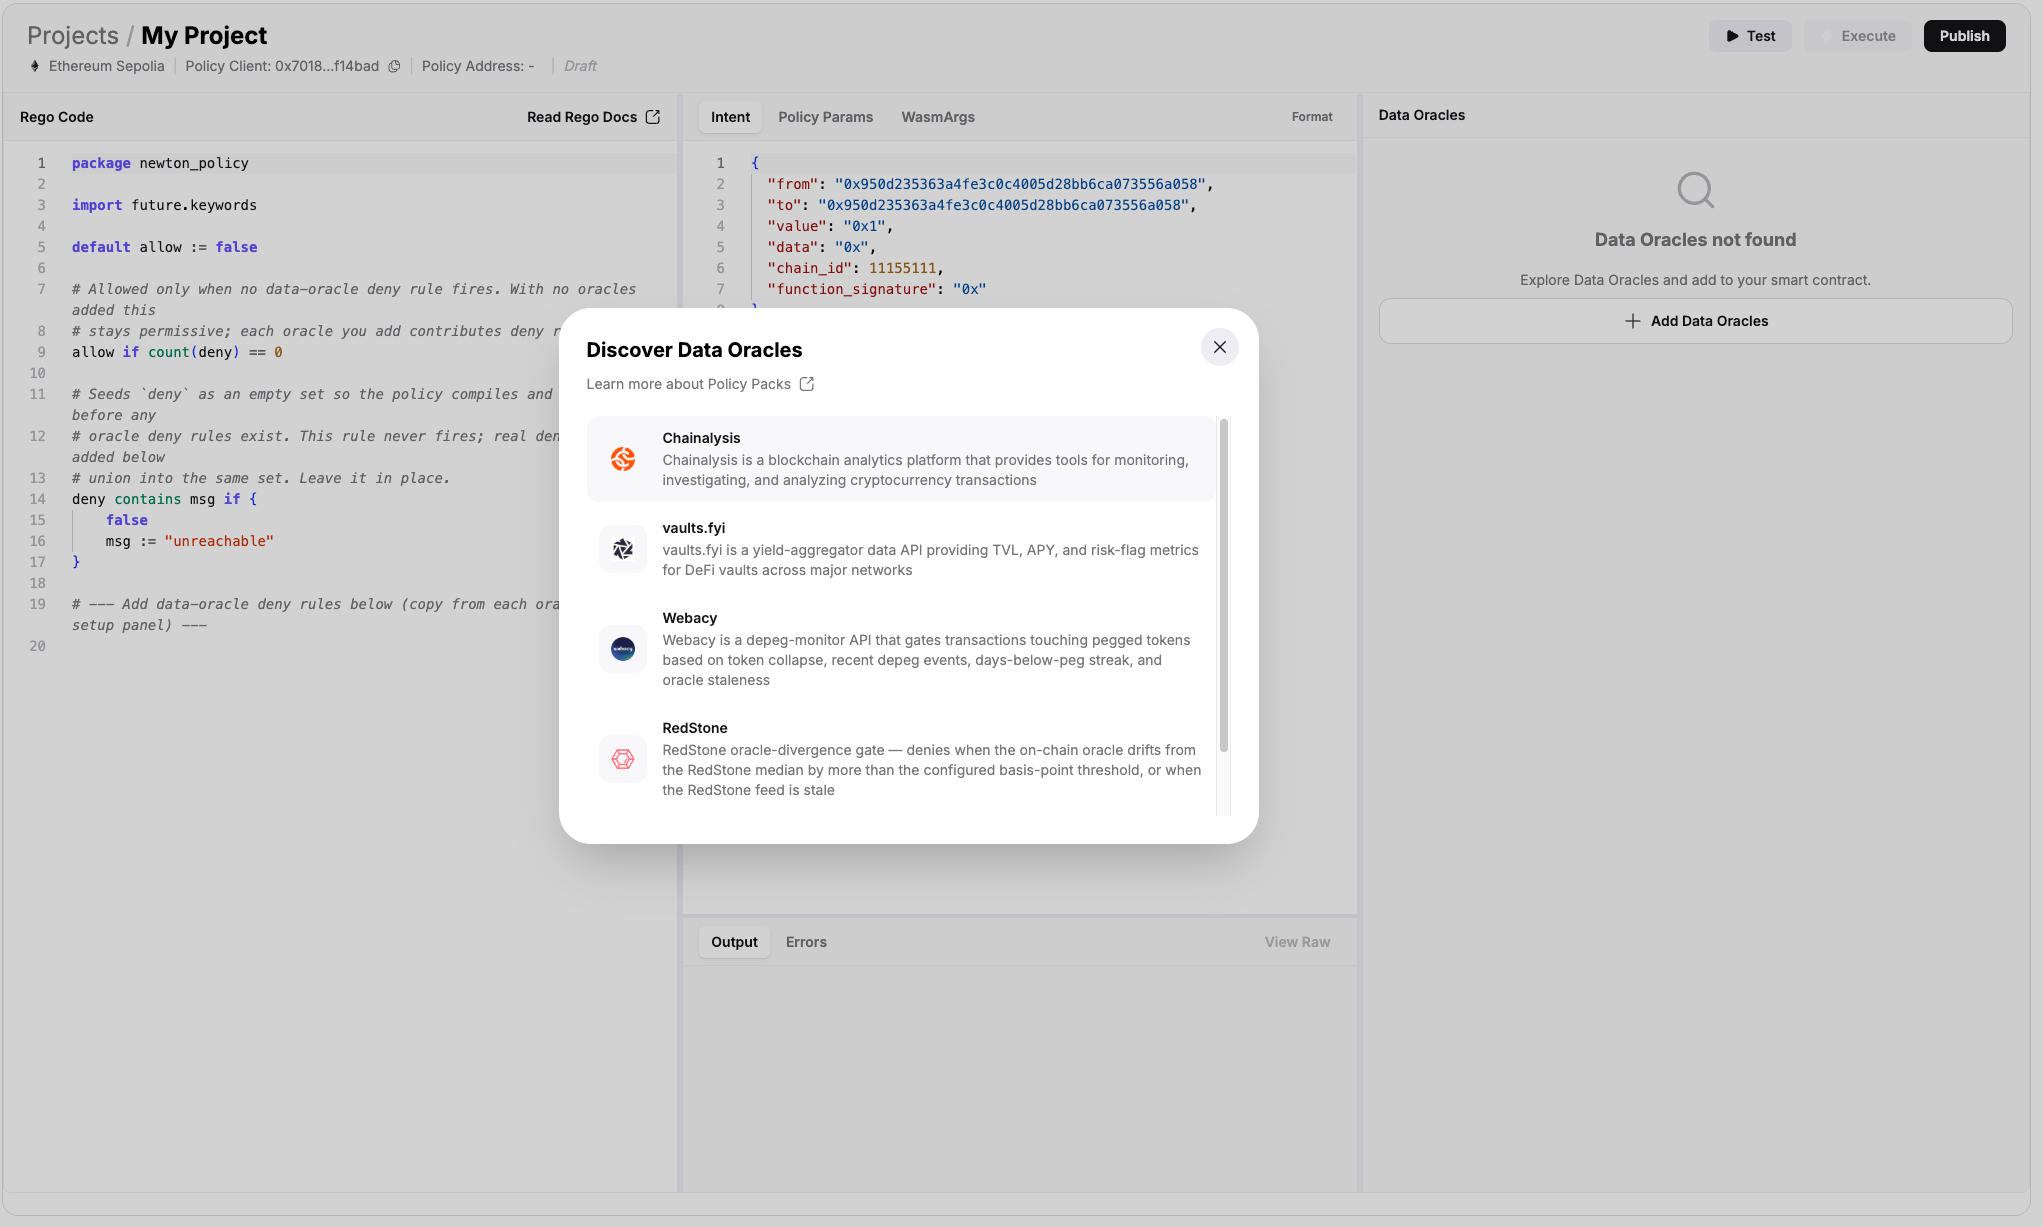Switch to the Policy Params tab
Screen dimensions: 2043x1227
click(x=825, y=117)
